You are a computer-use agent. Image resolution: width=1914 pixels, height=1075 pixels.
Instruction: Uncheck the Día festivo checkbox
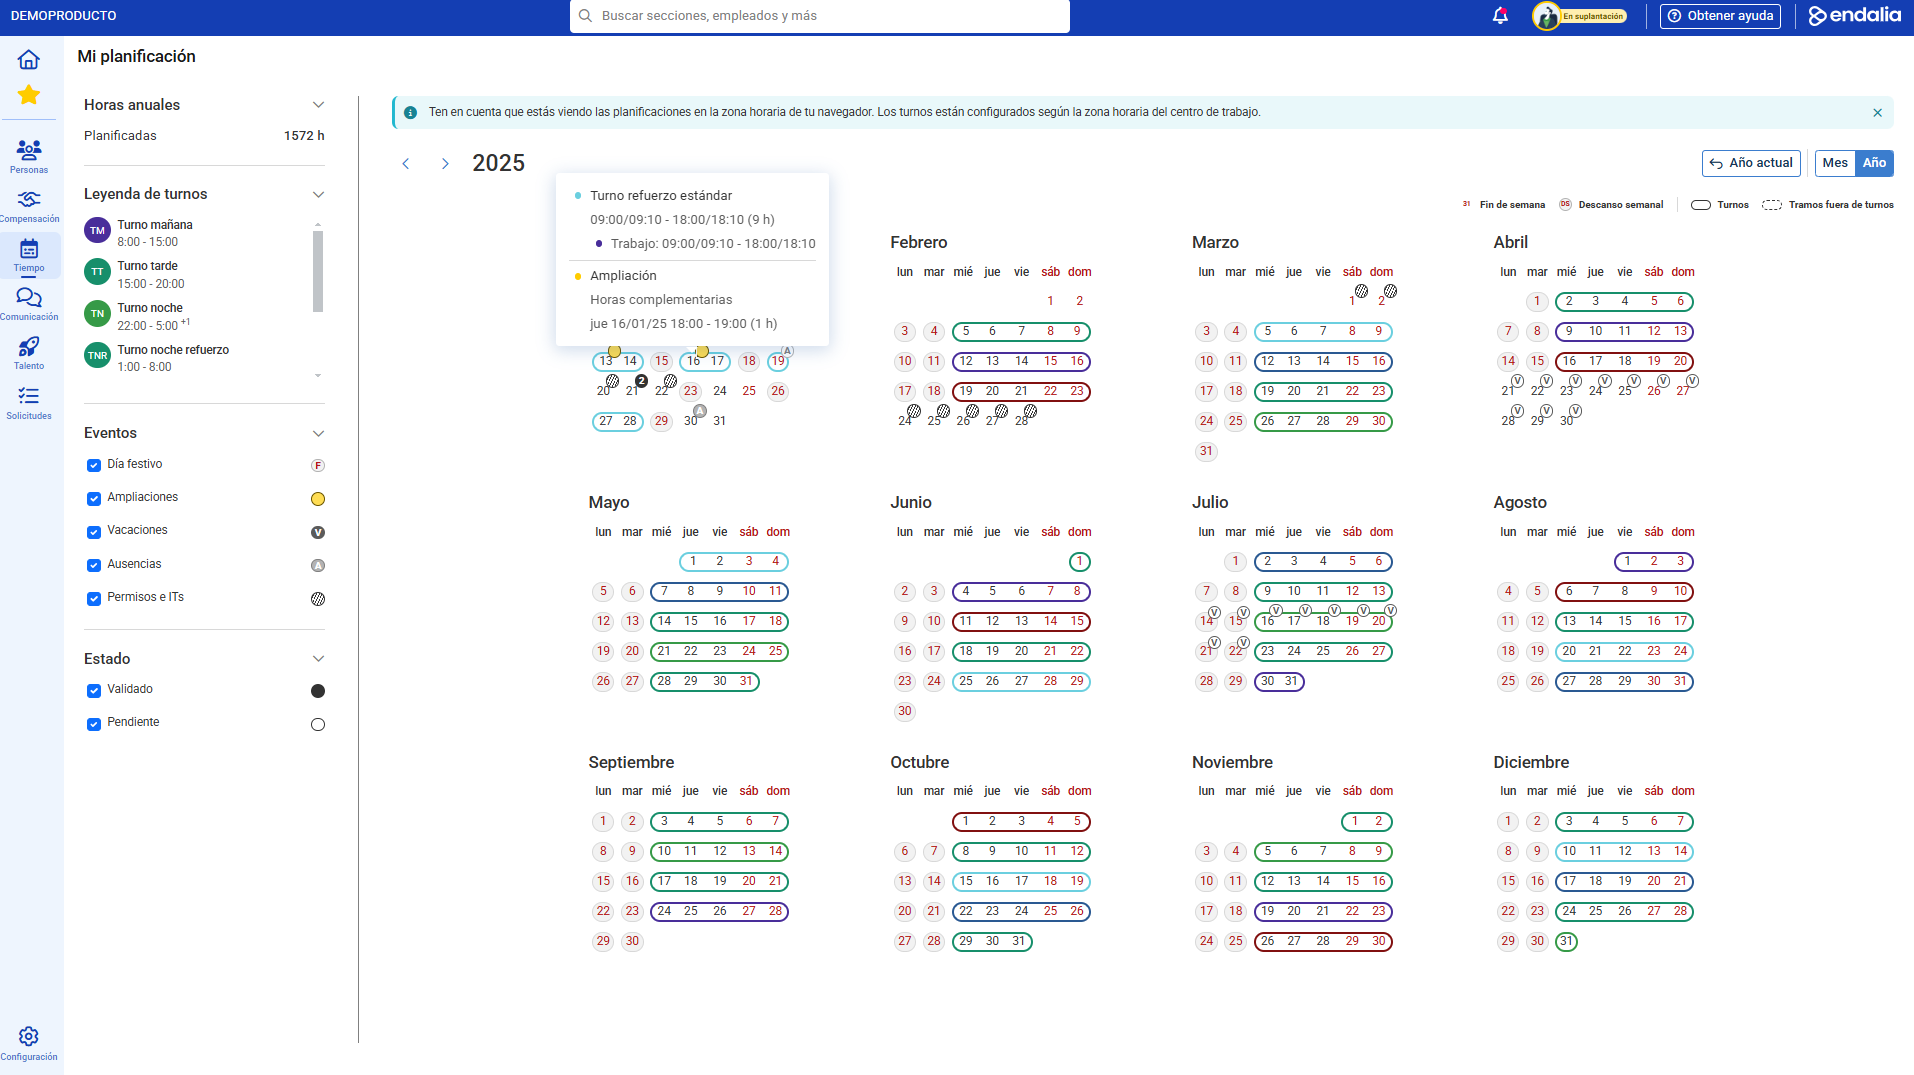click(x=94, y=466)
